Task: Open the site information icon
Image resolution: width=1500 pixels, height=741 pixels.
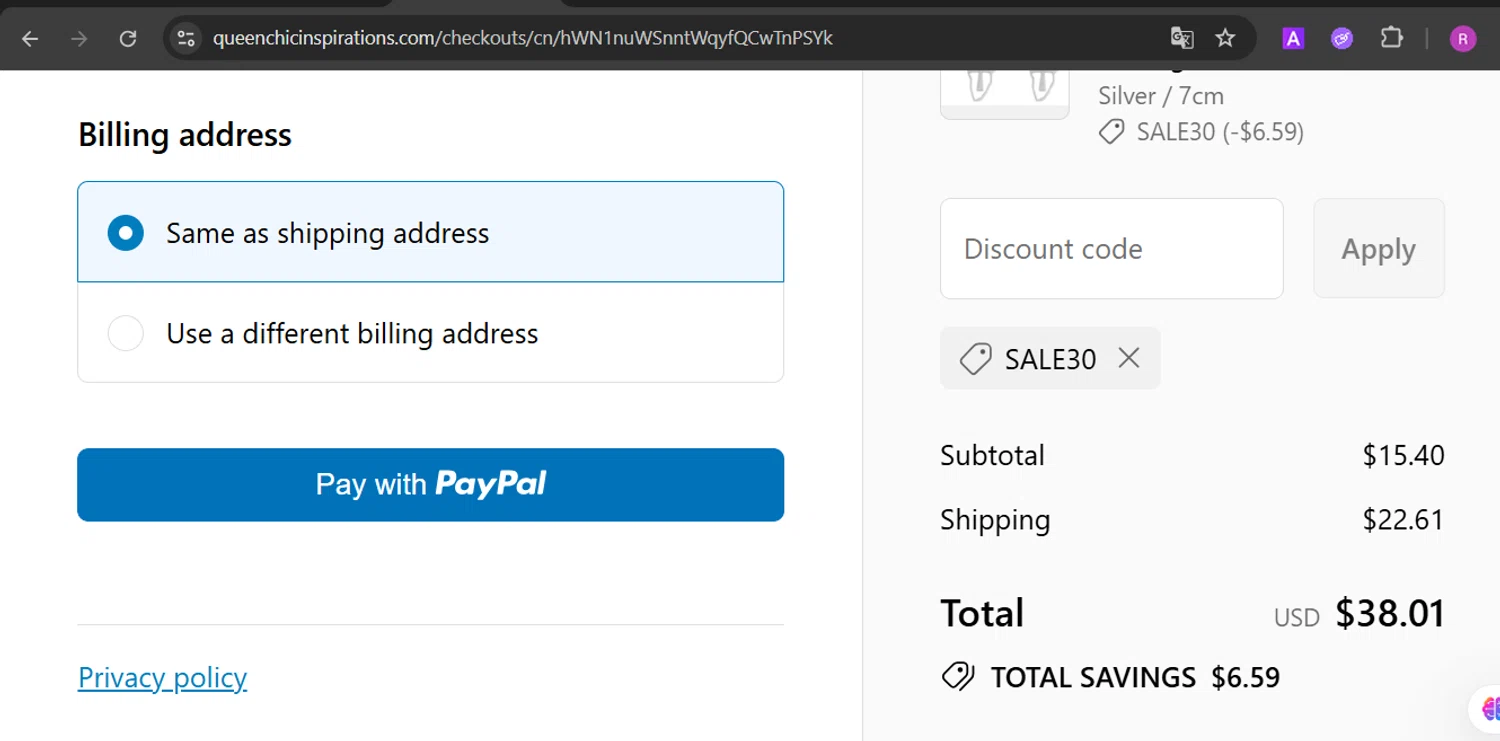Action: 186,39
